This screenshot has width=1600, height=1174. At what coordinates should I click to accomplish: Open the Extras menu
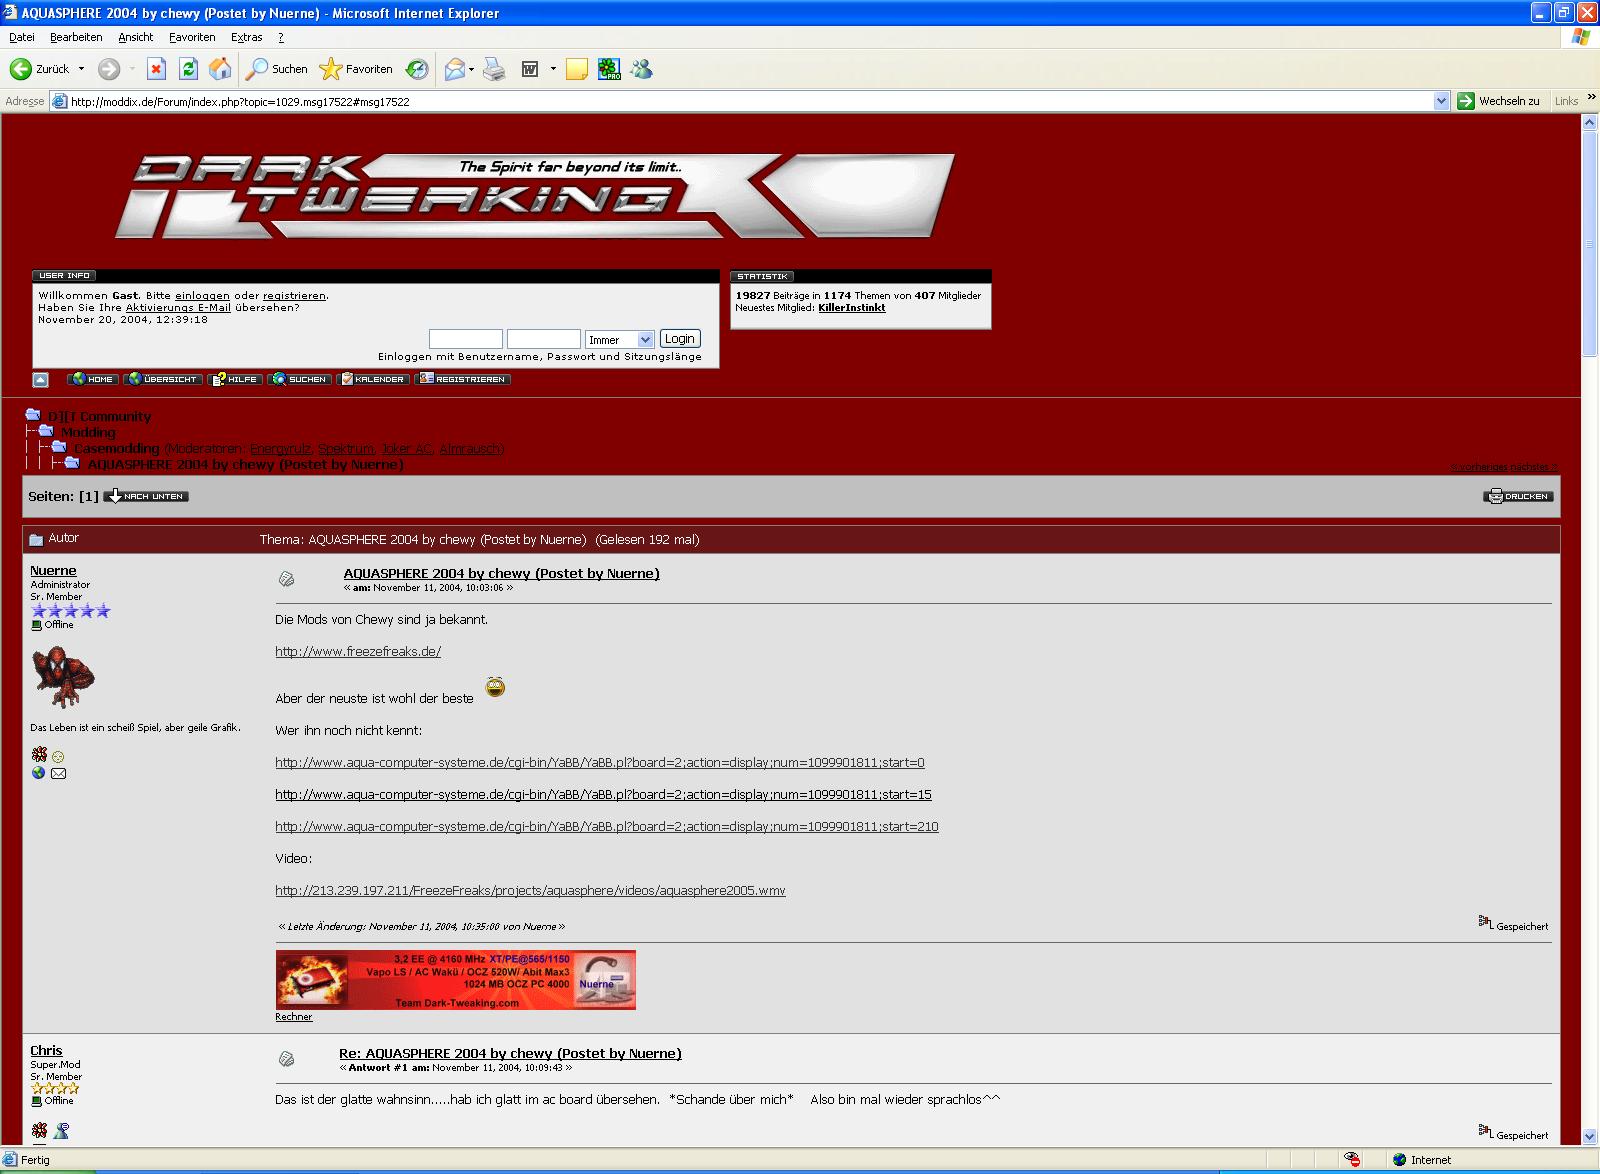tap(246, 37)
